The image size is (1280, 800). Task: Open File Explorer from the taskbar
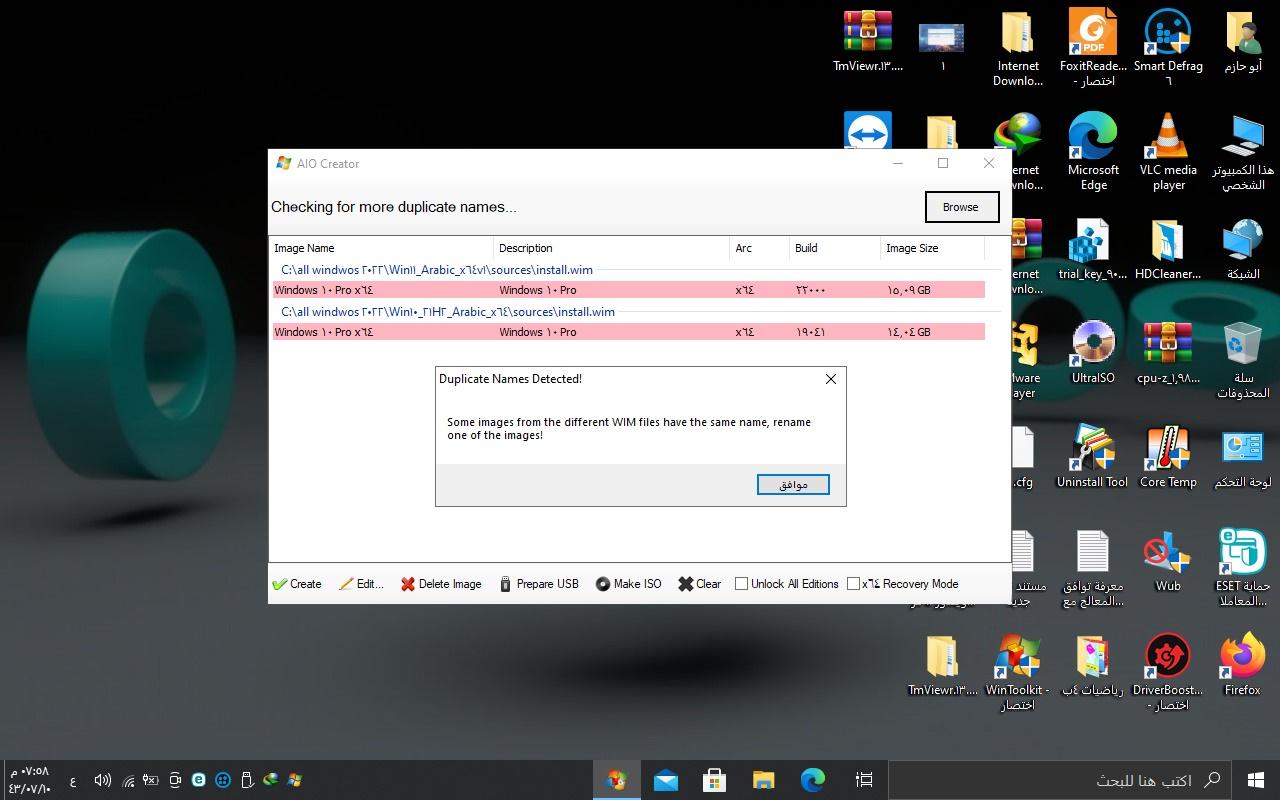[763, 780]
